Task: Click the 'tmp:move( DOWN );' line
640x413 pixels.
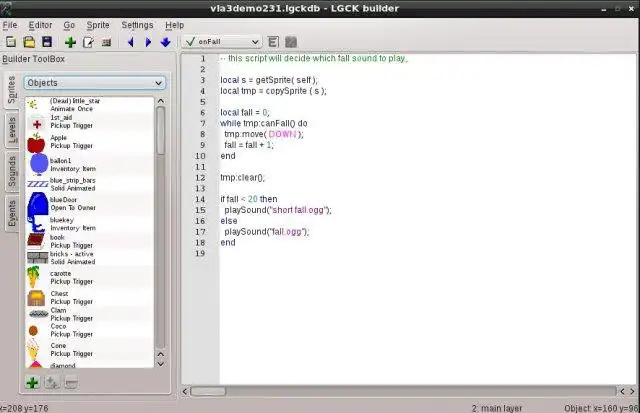Action: pyautogui.click(x=264, y=134)
